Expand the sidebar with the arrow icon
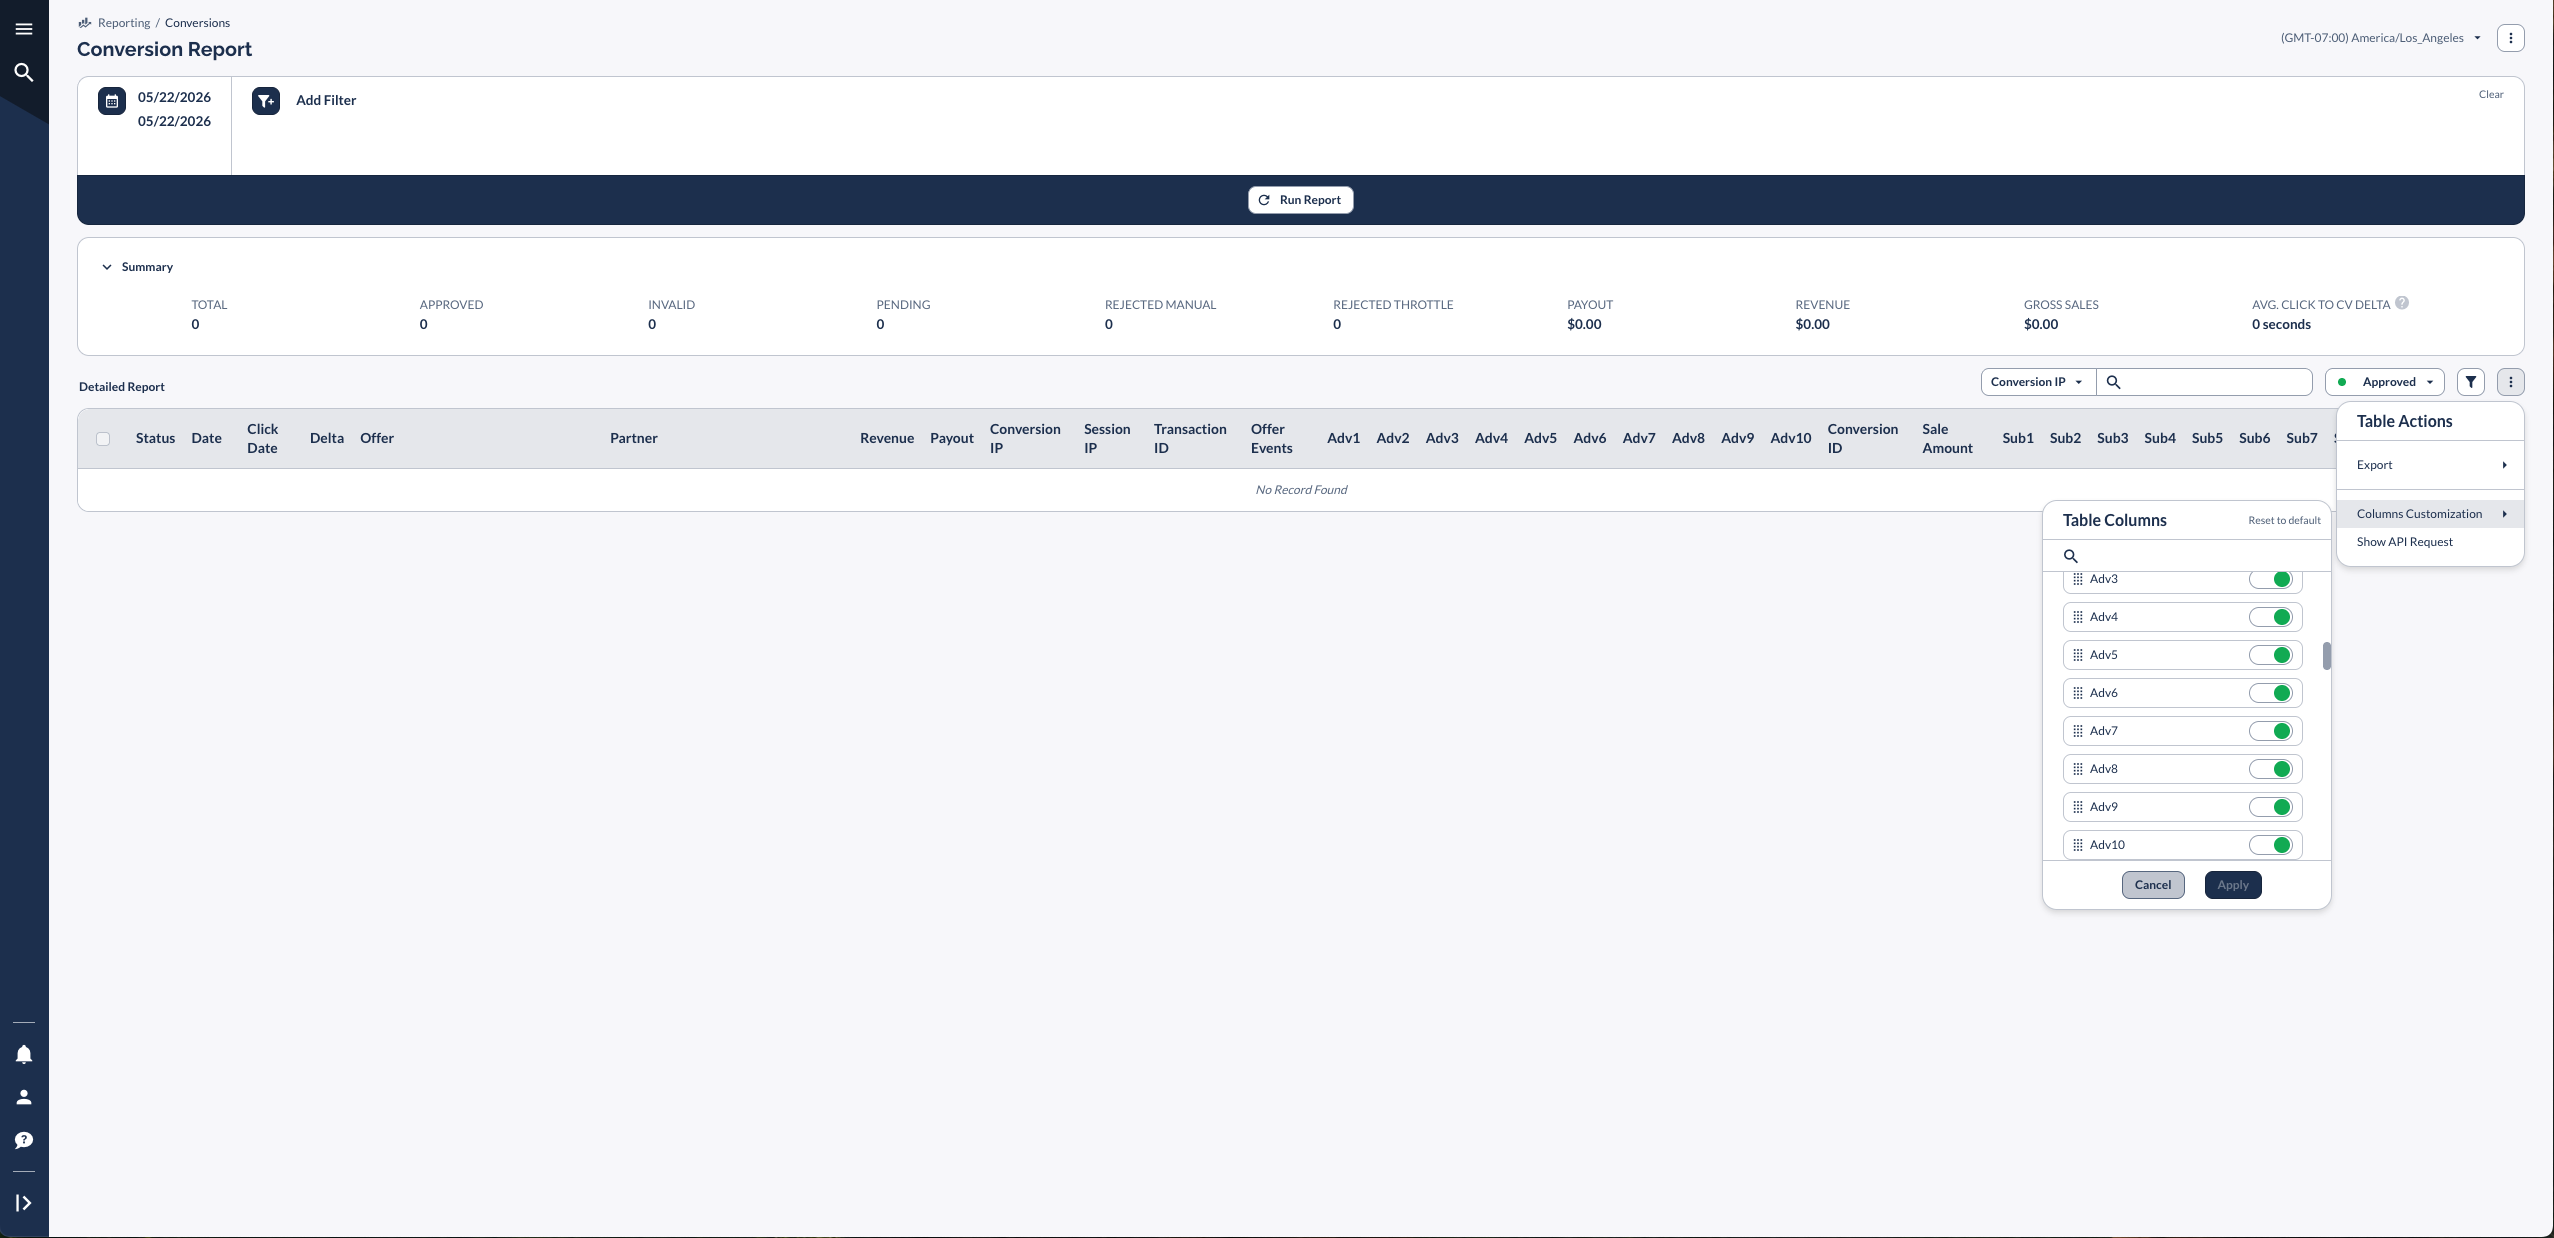 (24, 1203)
